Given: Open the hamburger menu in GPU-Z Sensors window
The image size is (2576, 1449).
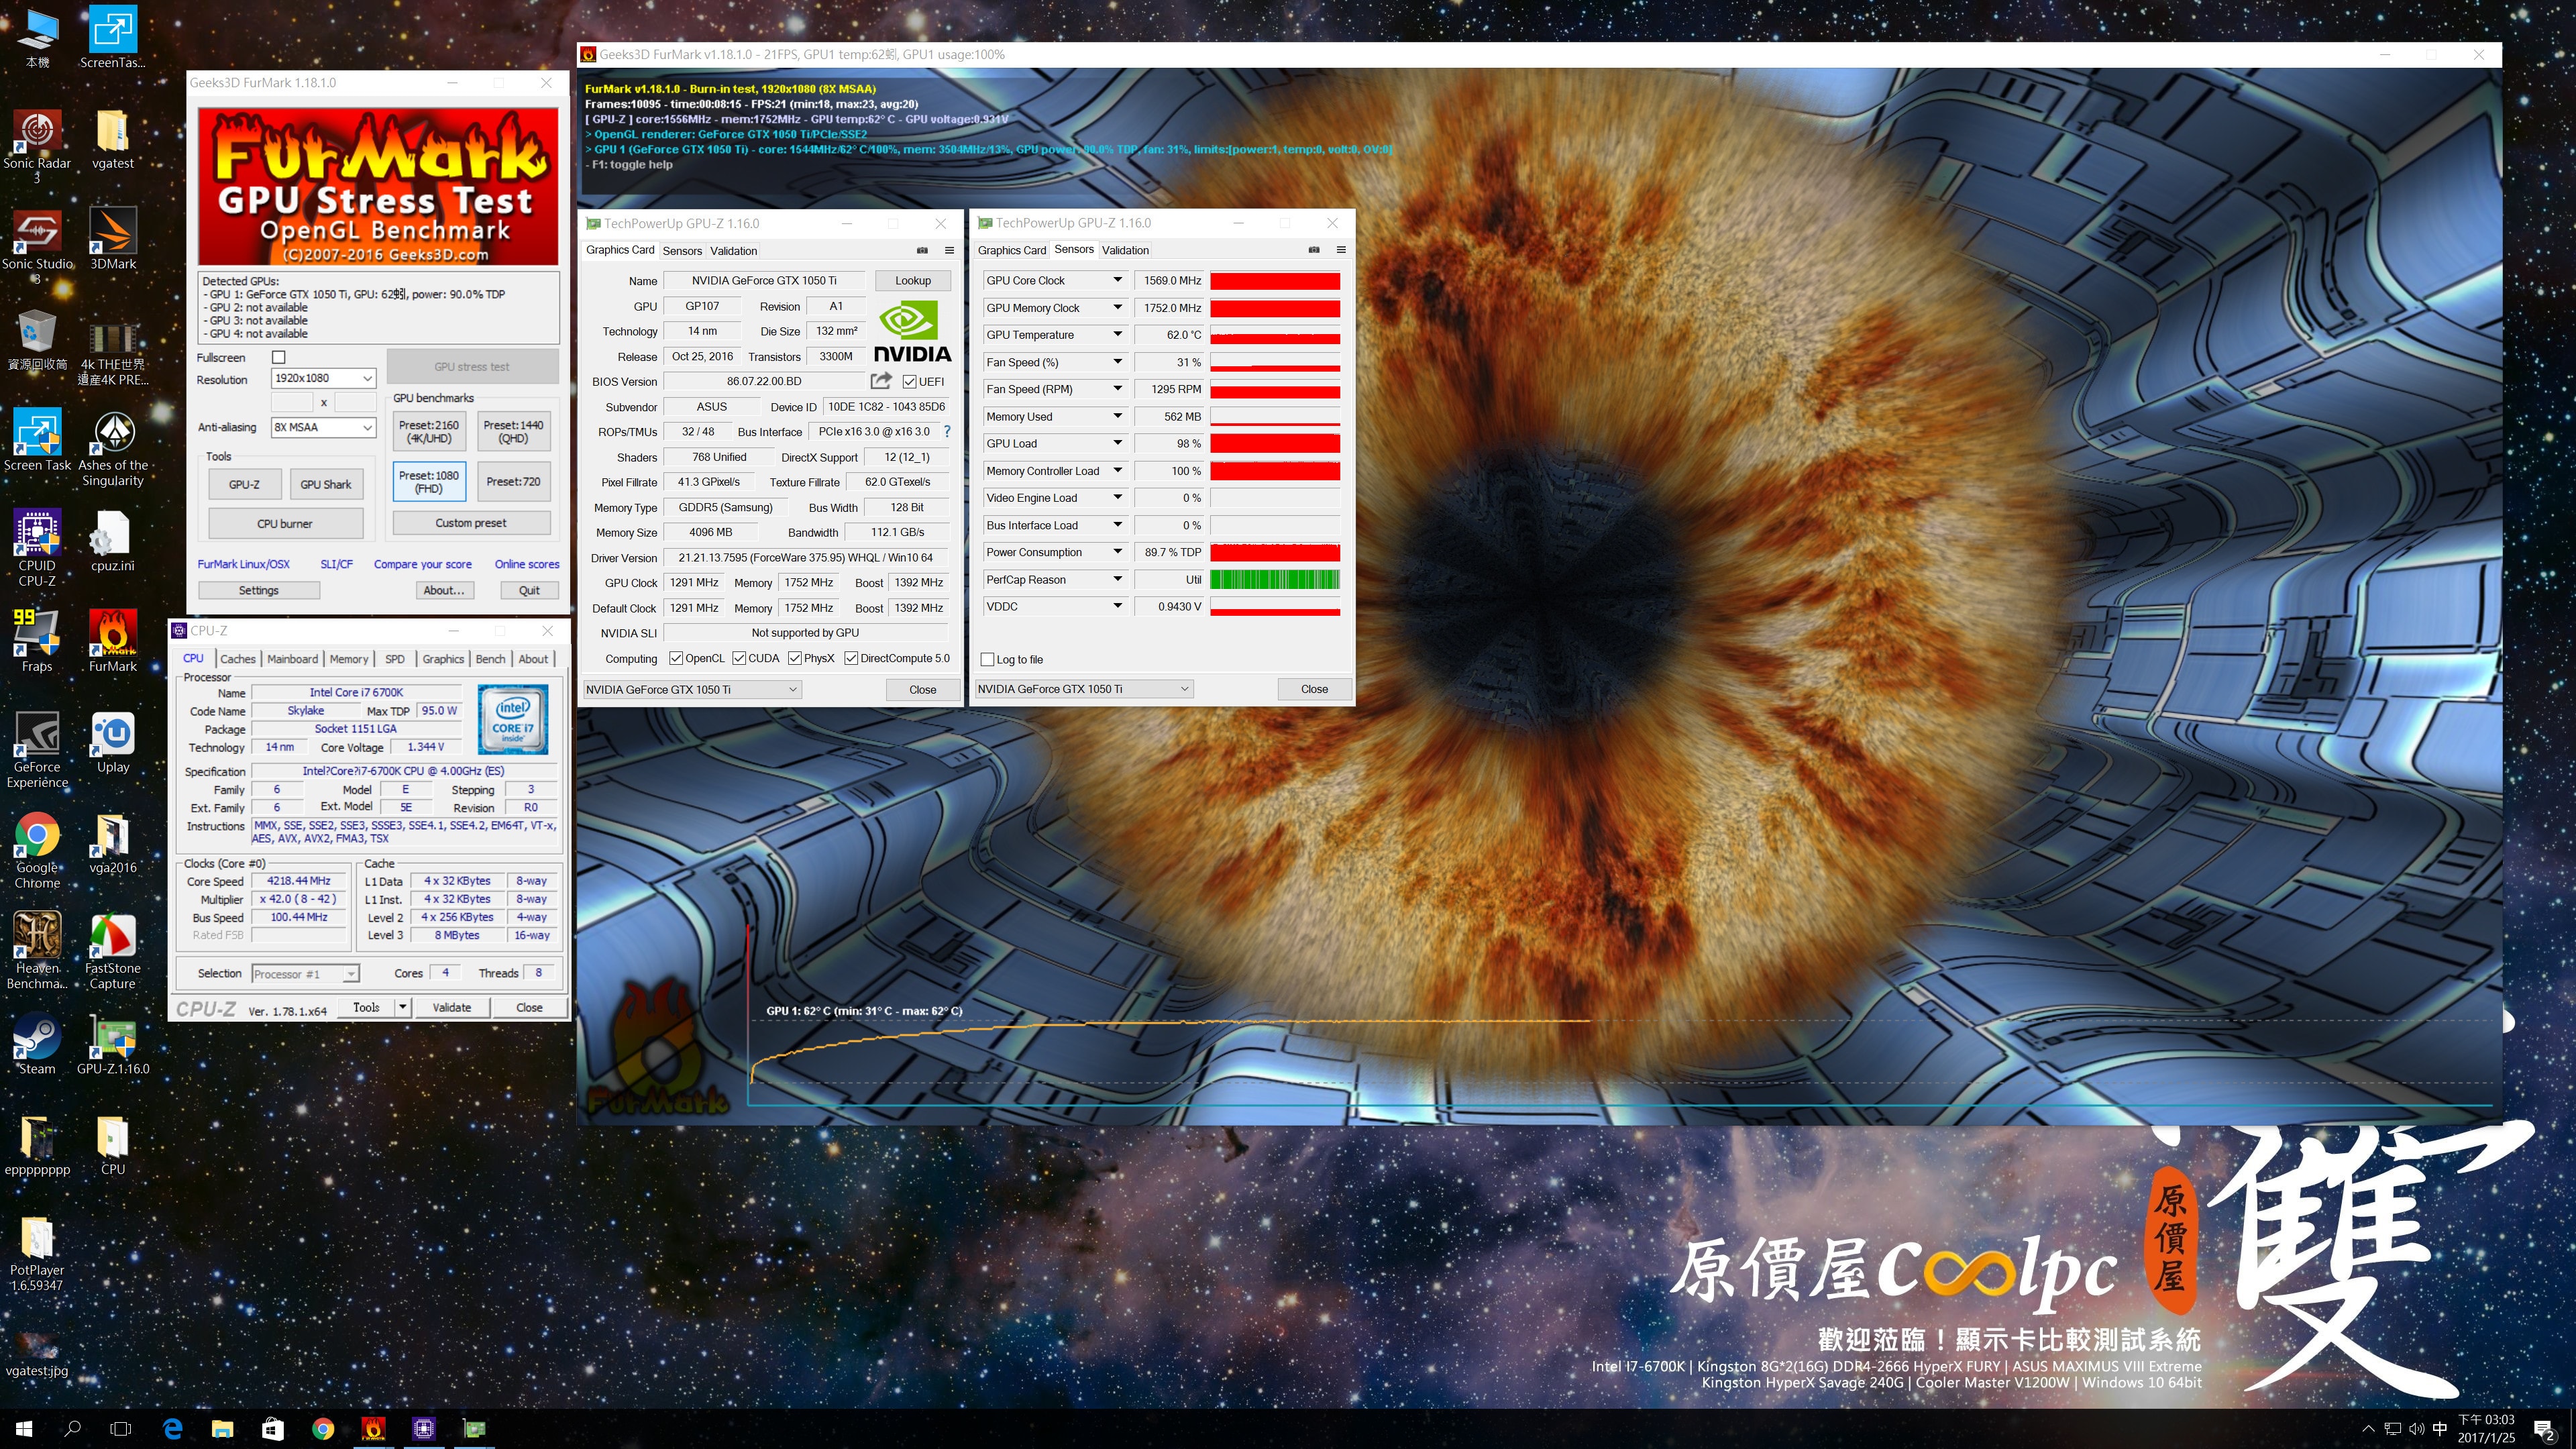Looking at the screenshot, I should pyautogui.click(x=1341, y=250).
